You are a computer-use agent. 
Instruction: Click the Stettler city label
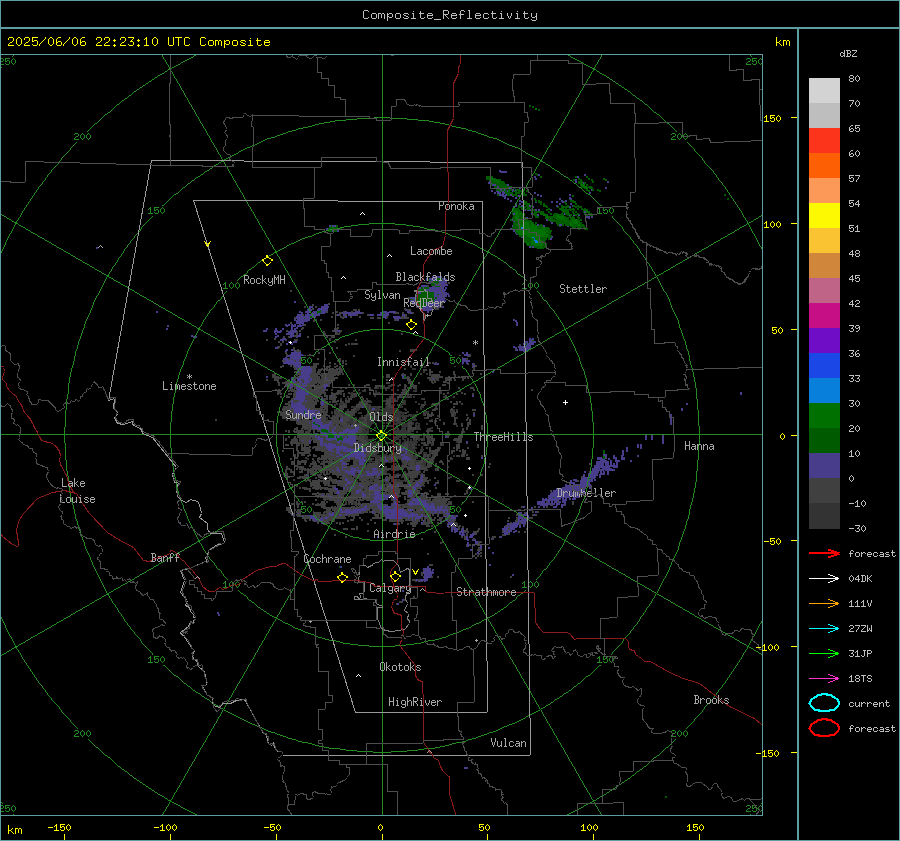583,289
